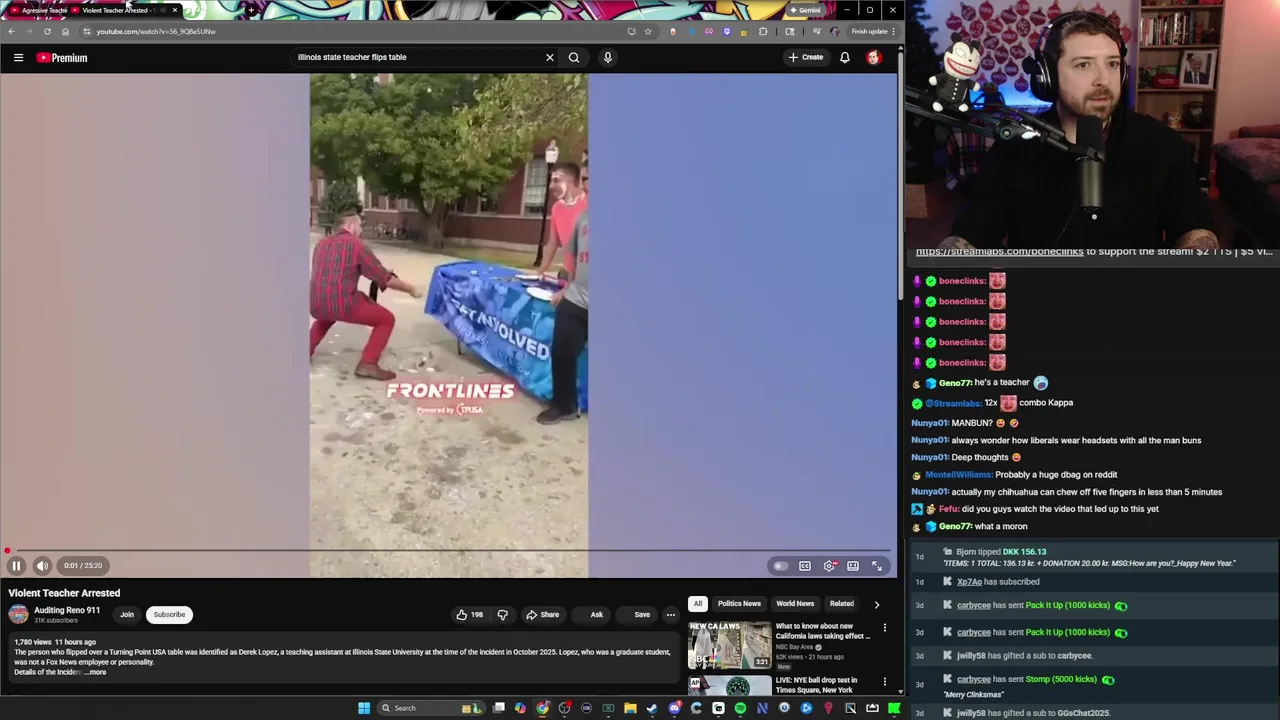Image resolution: width=1280 pixels, height=720 pixels.
Task: Bookmark this page with the star
Action: [648, 31]
